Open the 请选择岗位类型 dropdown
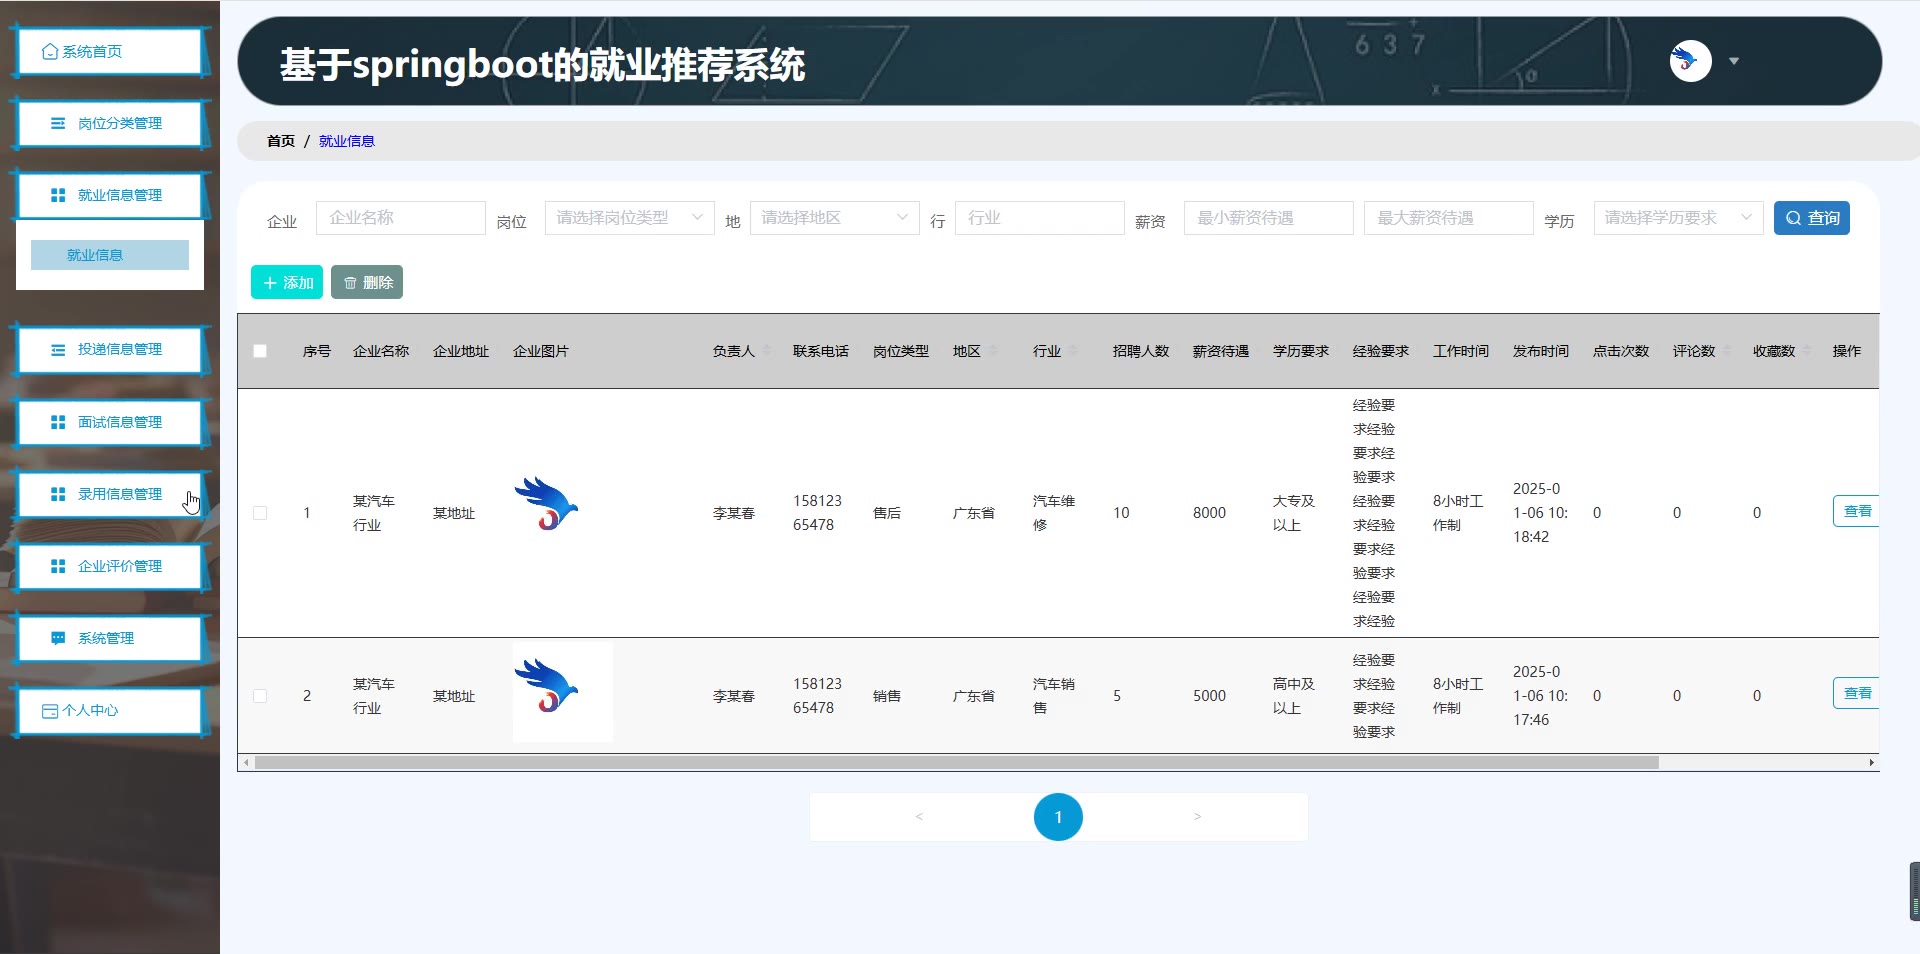 (x=629, y=218)
